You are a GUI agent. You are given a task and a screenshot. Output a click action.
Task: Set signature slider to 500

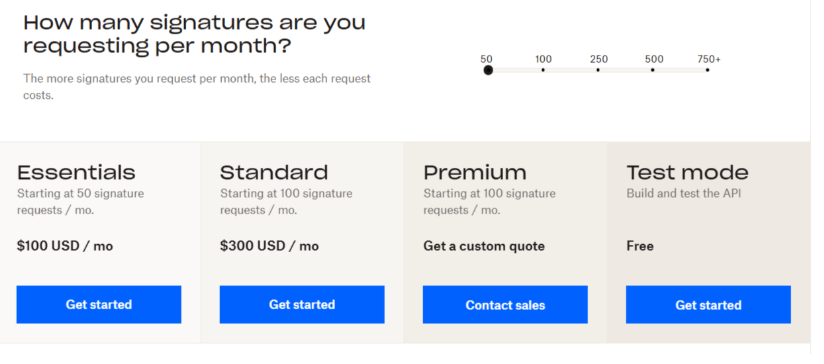(x=653, y=70)
